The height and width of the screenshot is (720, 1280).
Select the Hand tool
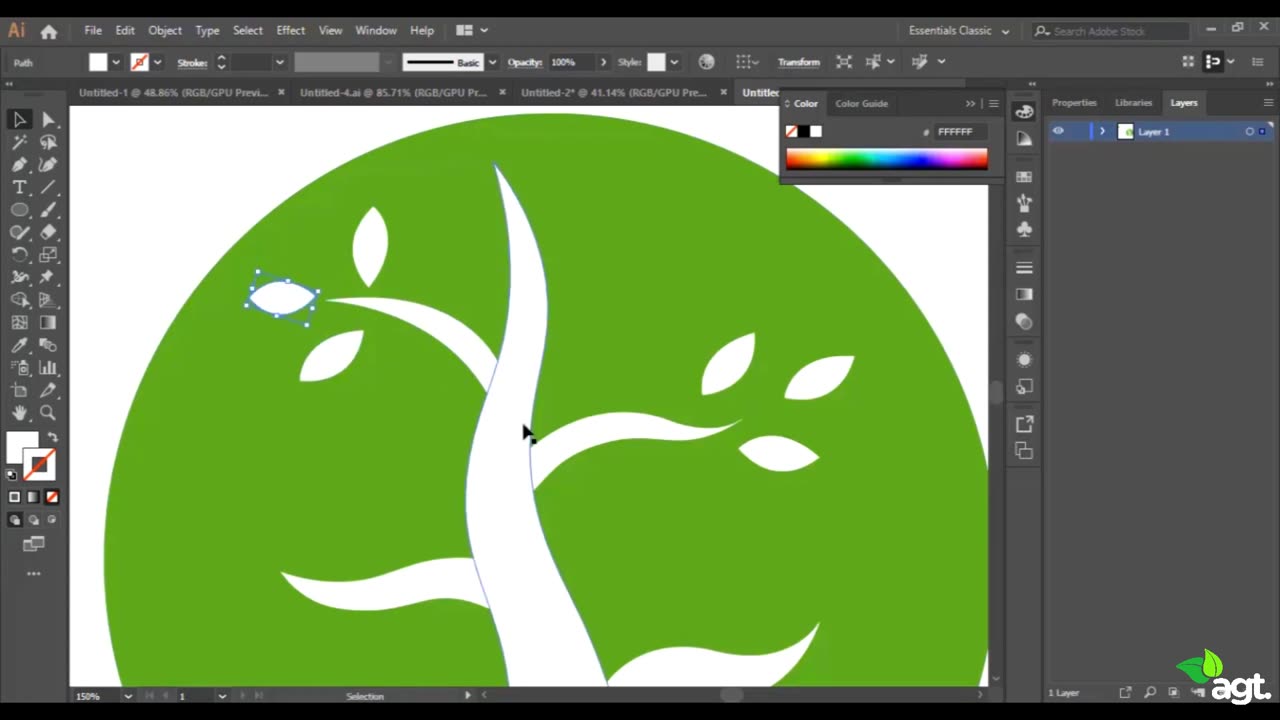click(19, 412)
